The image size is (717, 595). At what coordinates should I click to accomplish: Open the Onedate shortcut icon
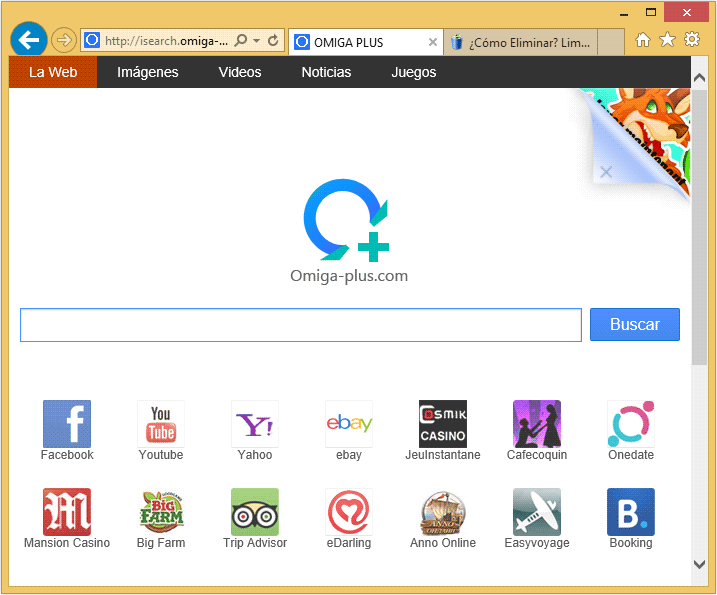click(631, 423)
